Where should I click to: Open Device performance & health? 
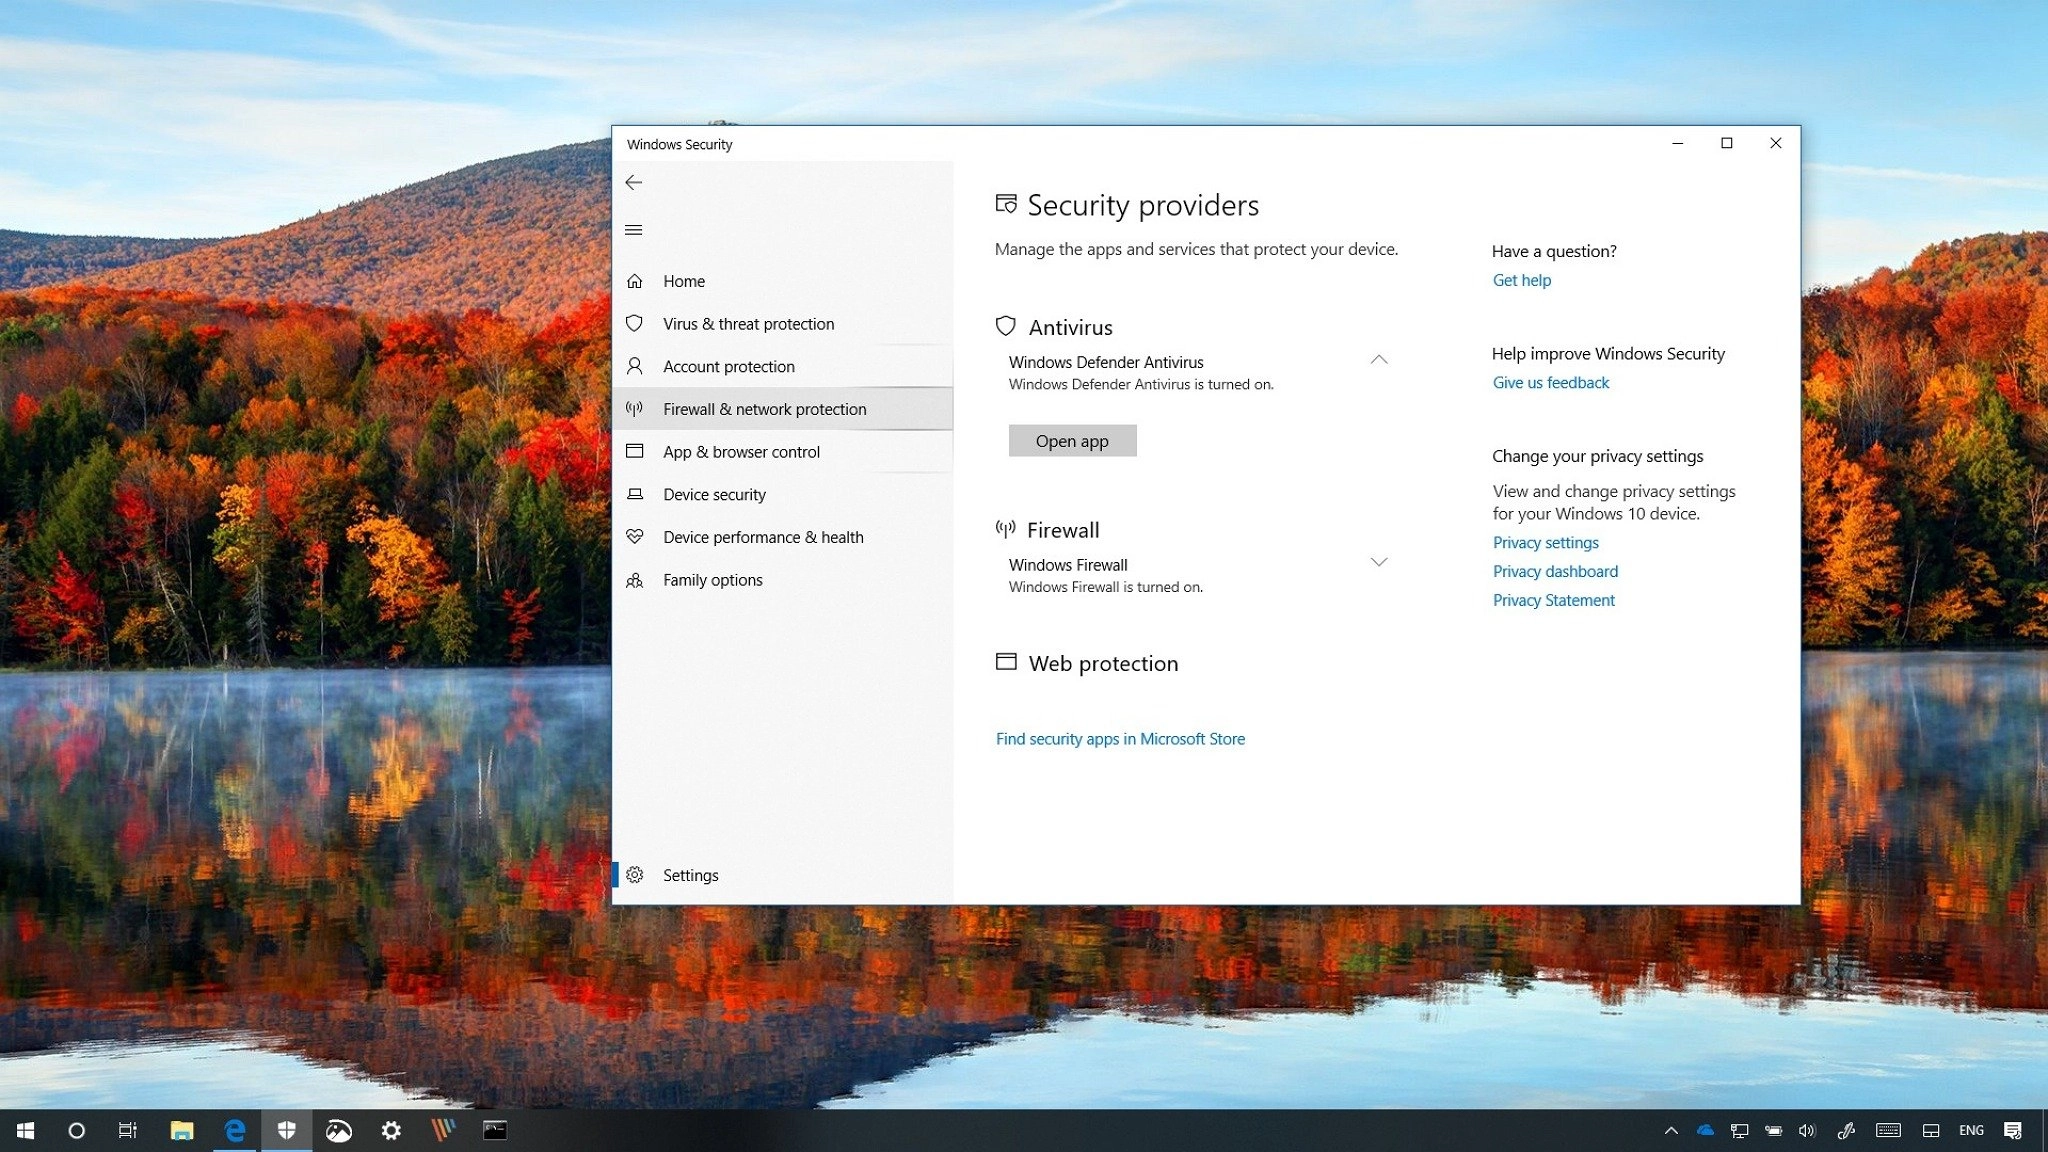762,537
